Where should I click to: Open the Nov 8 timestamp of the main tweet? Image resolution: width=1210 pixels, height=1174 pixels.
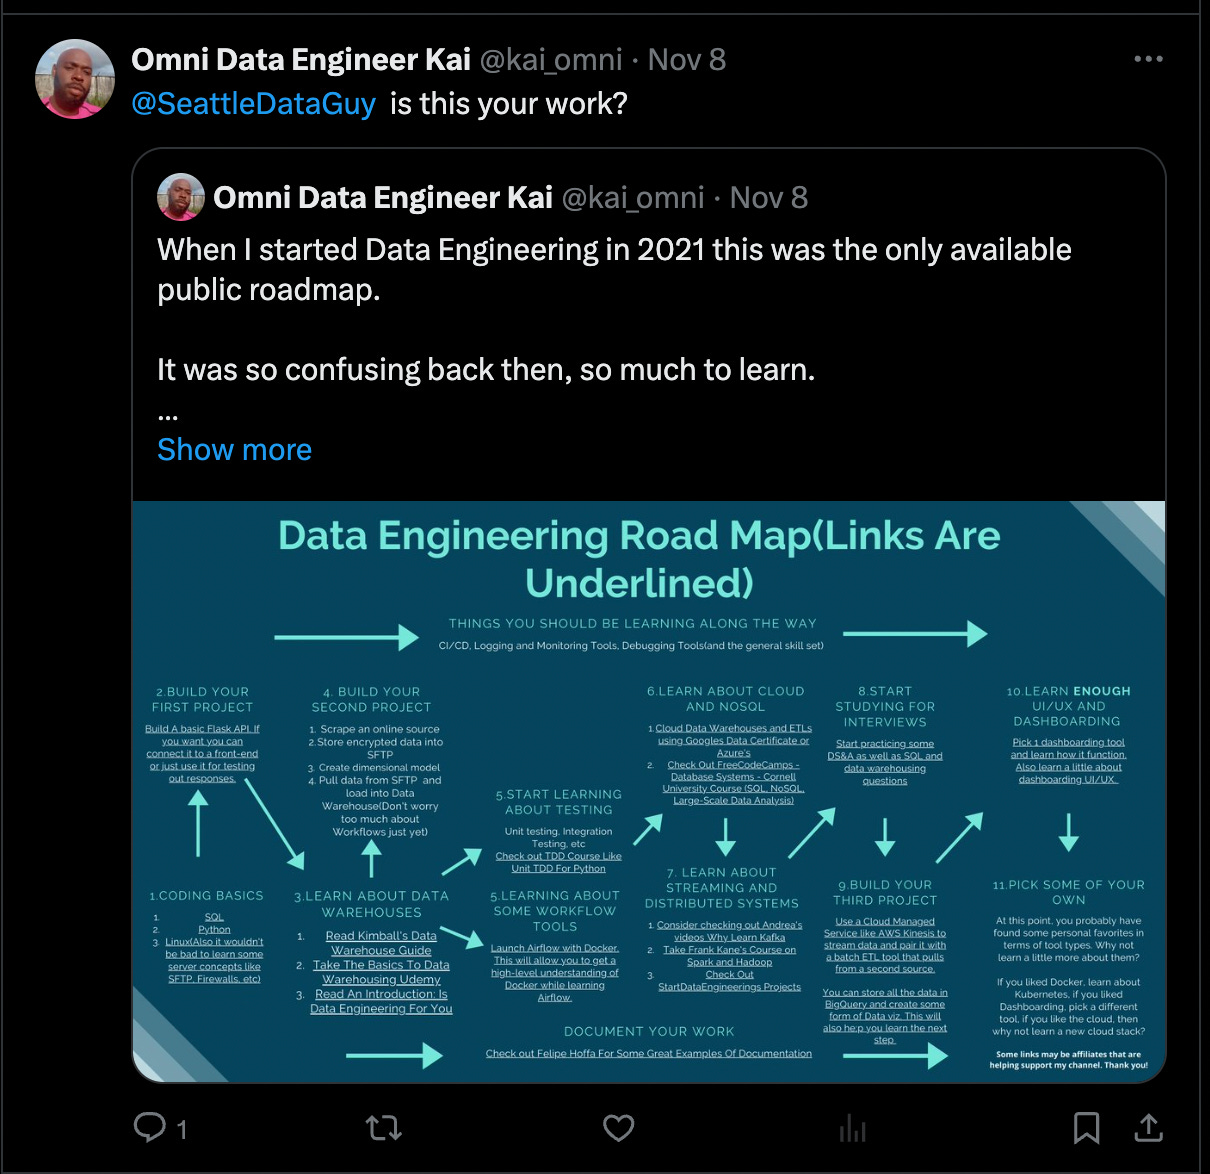pos(686,59)
